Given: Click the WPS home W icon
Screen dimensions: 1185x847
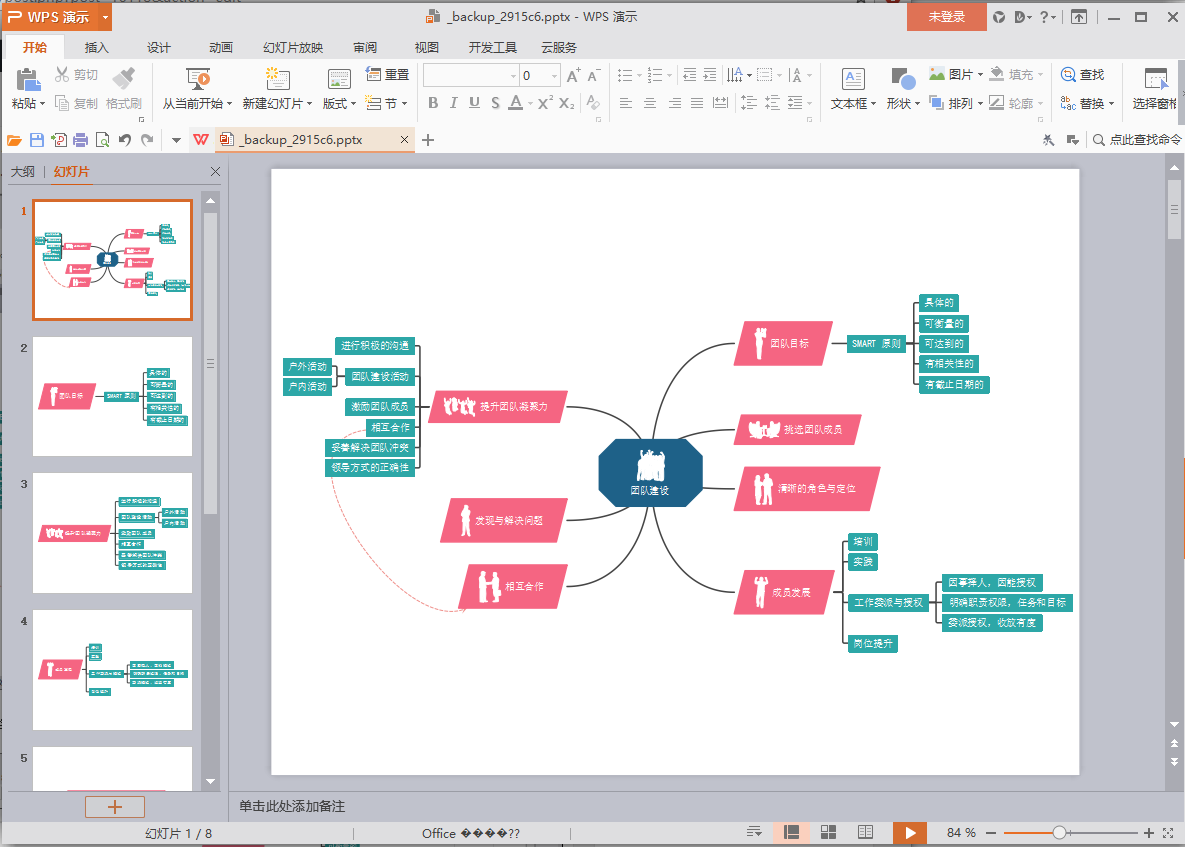Looking at the screenshot, I should 201,140.
